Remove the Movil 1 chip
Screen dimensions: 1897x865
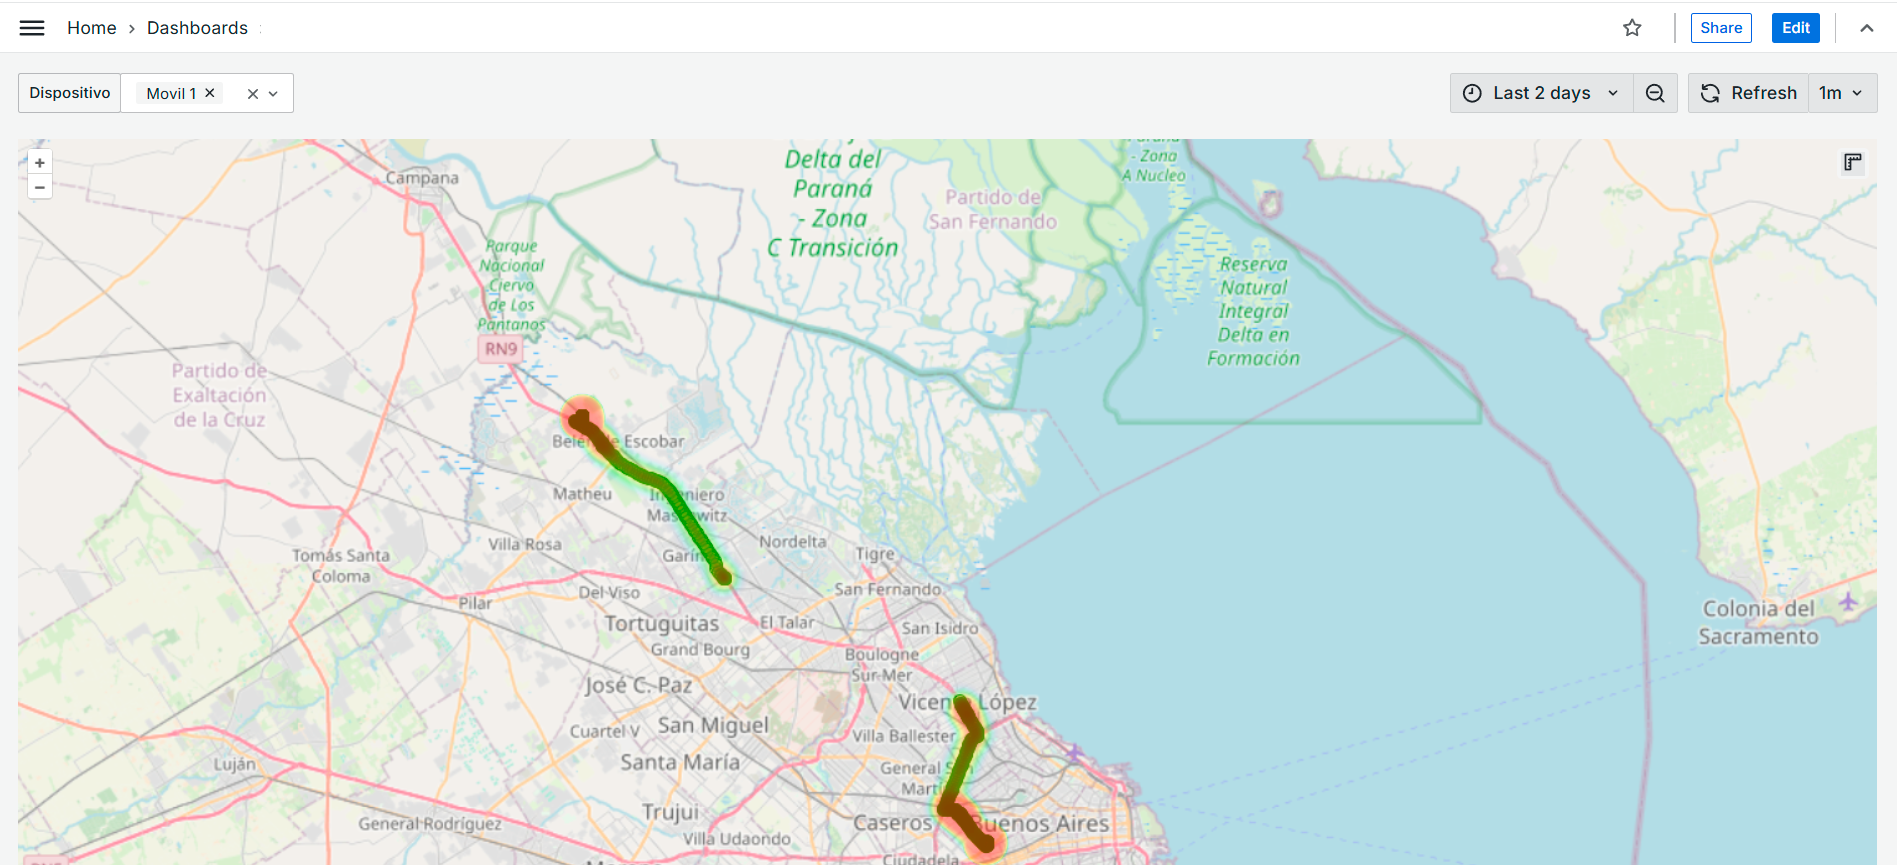[210, 93]
